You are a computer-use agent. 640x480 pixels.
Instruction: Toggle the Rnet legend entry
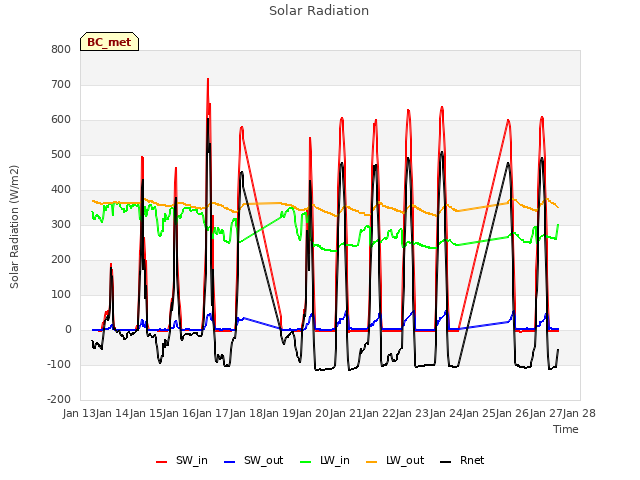pyautogui.click(x=462, y=460)
